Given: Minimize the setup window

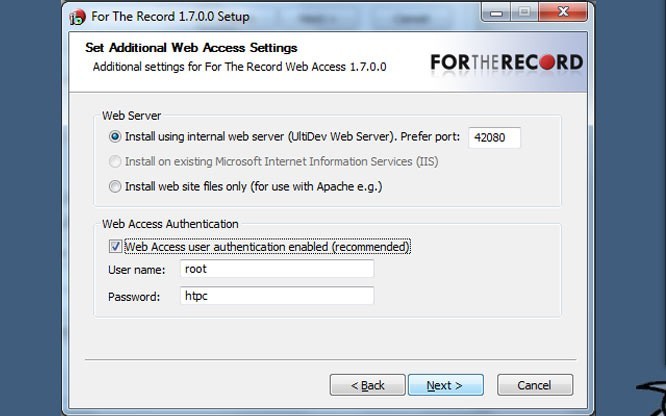Looking at the screenshot, I should pos(498,14).
